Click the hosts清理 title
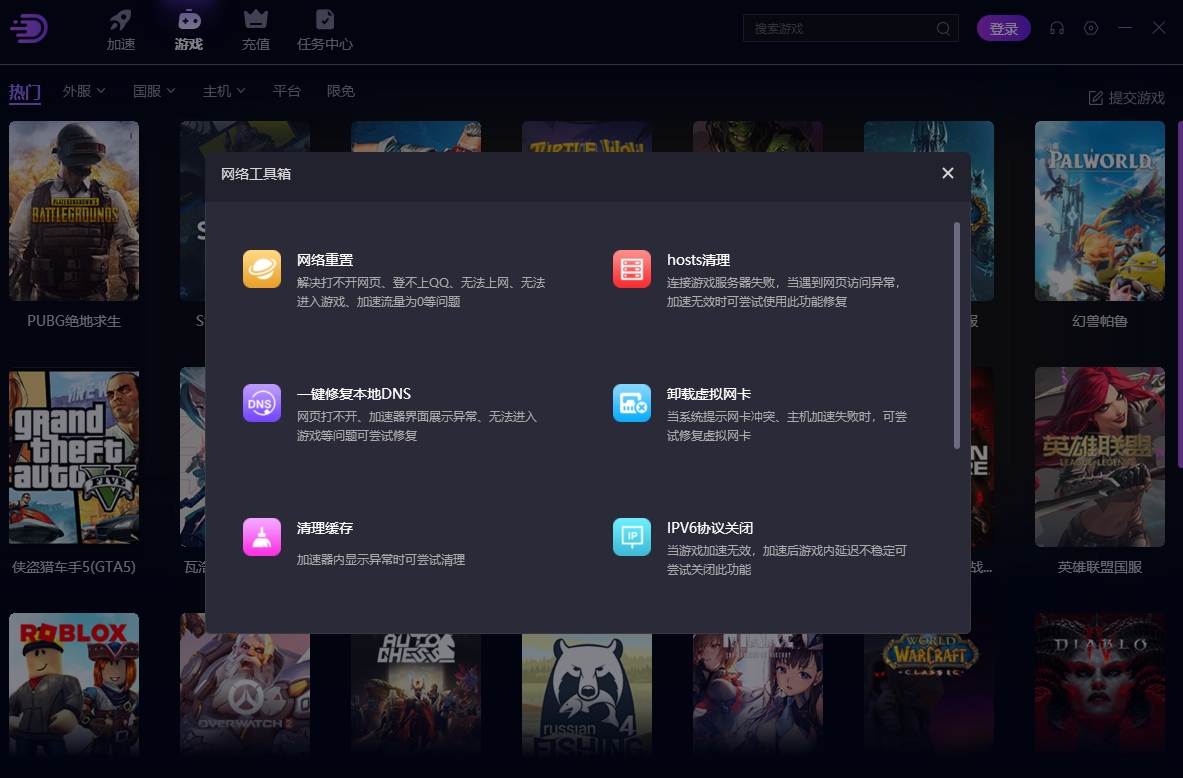 (x=699, y=260)
